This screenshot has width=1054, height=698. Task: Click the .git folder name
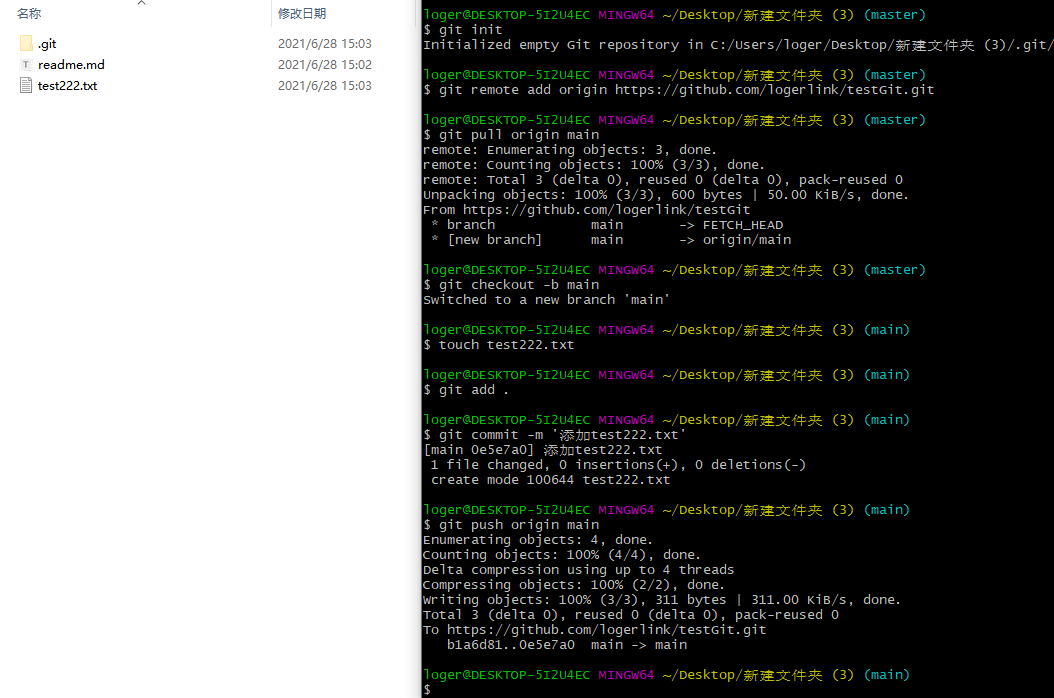coord(47,44)
